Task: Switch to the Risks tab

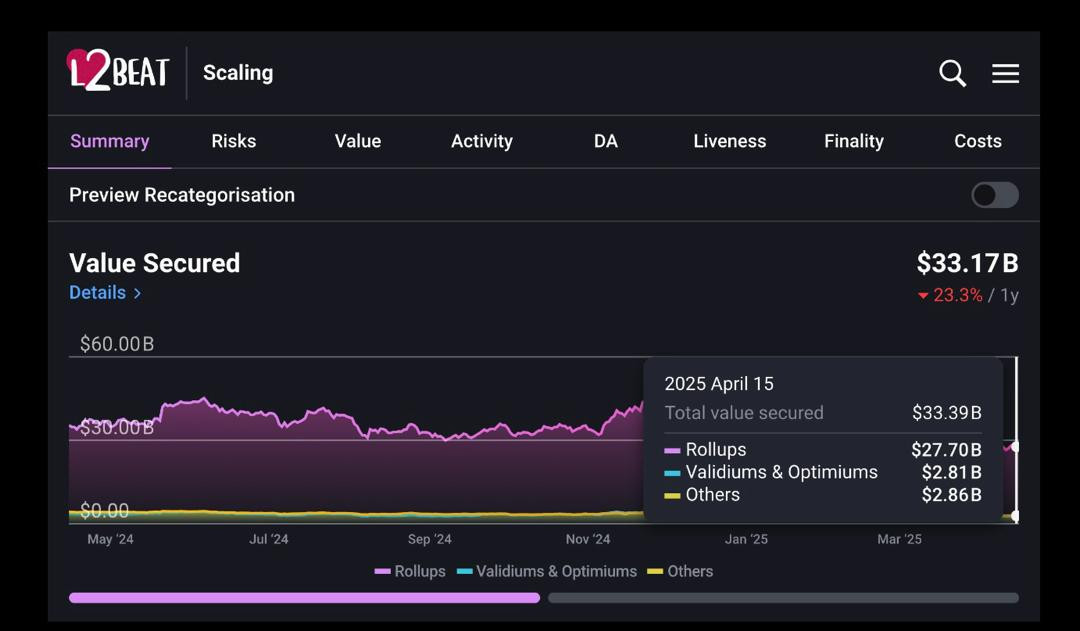Action: point(233,141)
